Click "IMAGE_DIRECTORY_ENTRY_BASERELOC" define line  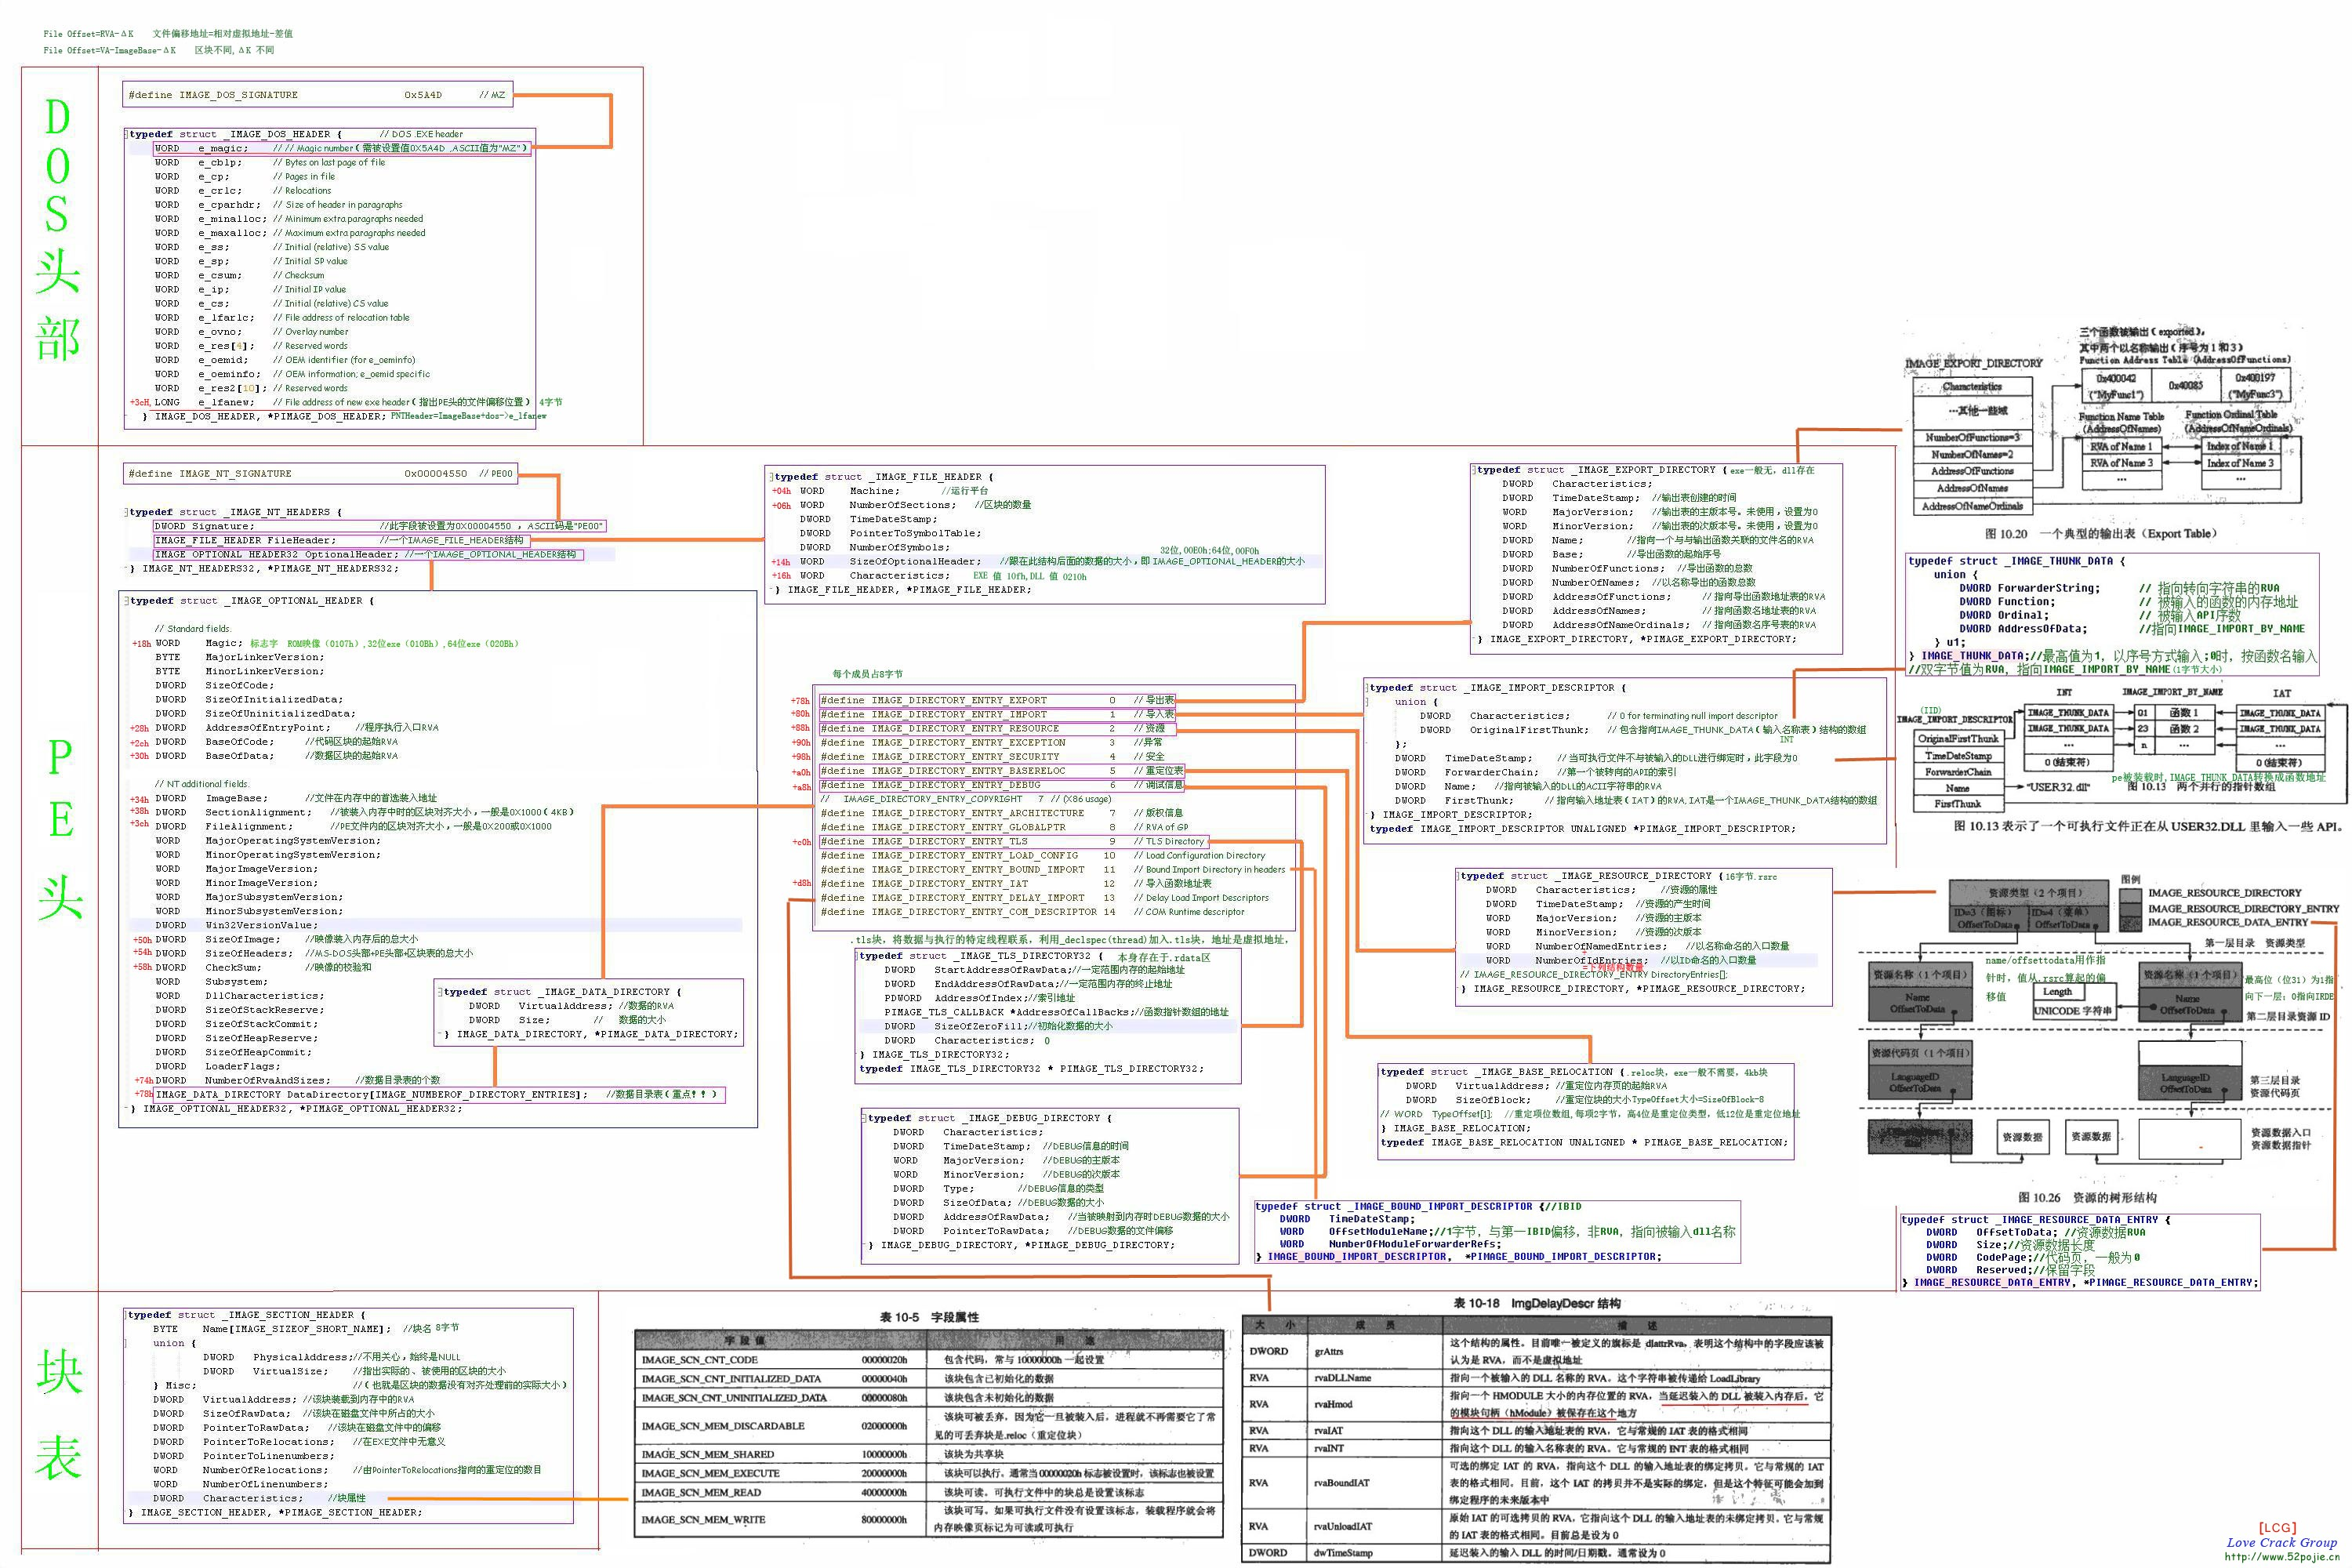(x=1001, y=771)
